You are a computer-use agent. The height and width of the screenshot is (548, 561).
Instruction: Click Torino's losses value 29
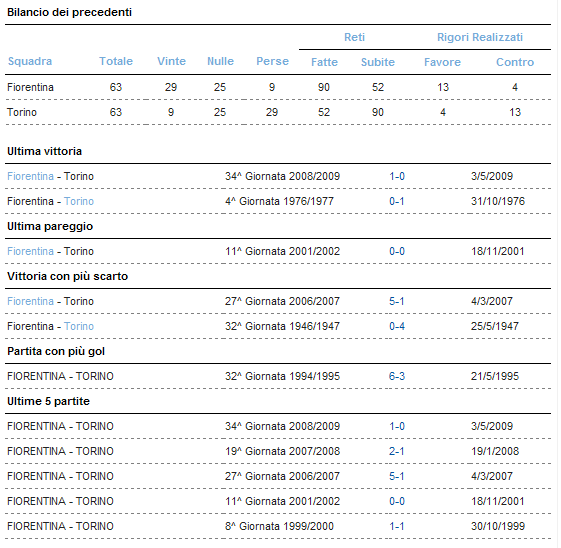272,112
